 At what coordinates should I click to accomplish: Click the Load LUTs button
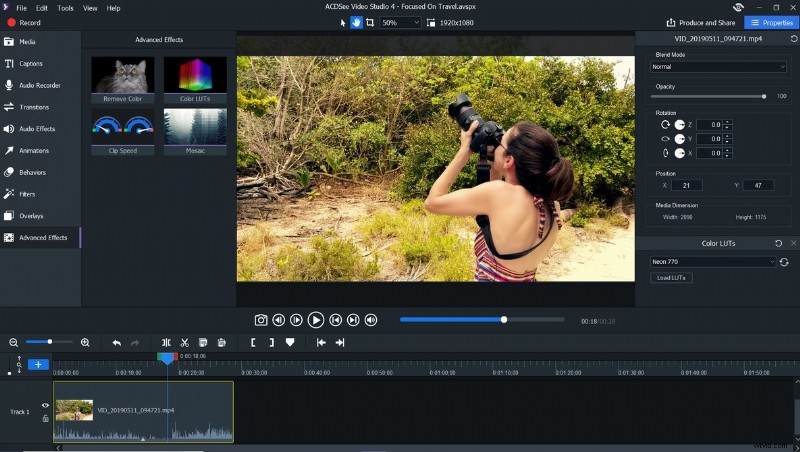(x=671, y=278)
